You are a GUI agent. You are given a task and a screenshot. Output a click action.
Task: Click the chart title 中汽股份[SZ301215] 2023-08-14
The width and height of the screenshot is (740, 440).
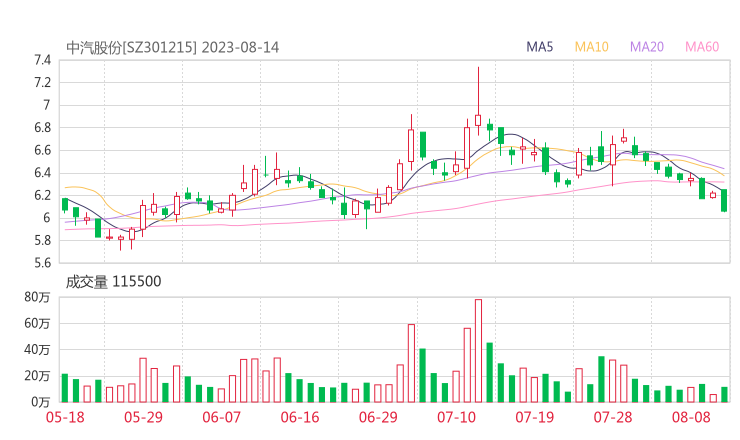[172, 47]
